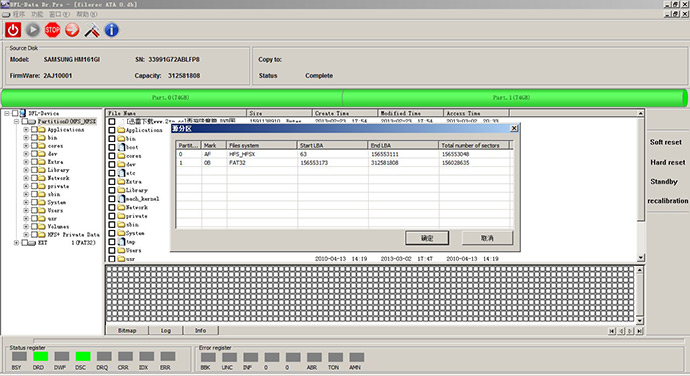690x376 pixels.
Task: Check the Library checkbox in tree
Action: pyautogui.click(x=34, y=170)
